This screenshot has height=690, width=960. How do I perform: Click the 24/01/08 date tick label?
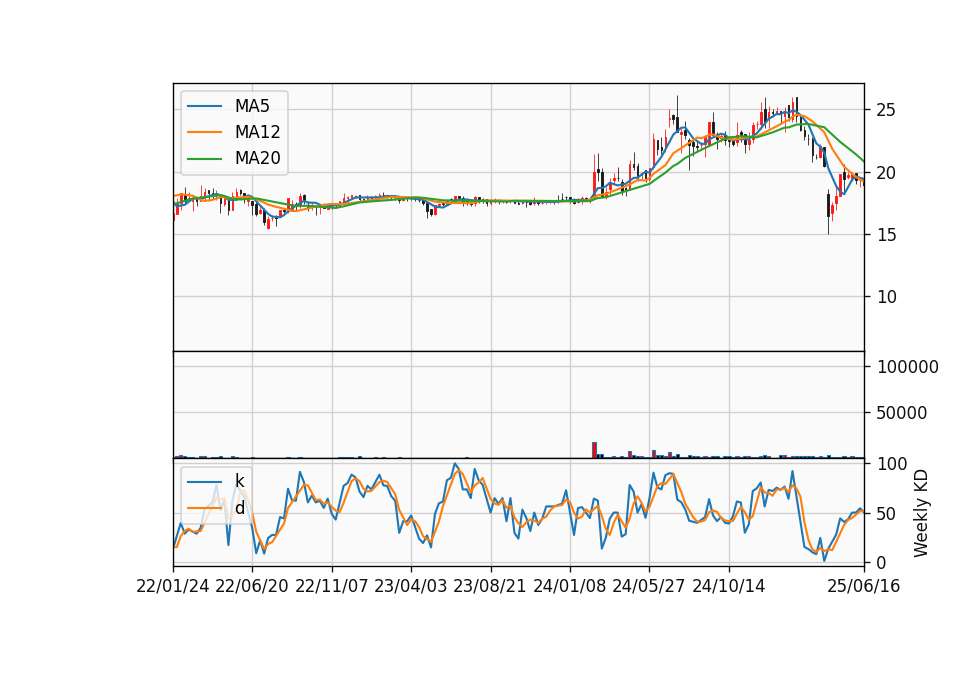(569, 586)
